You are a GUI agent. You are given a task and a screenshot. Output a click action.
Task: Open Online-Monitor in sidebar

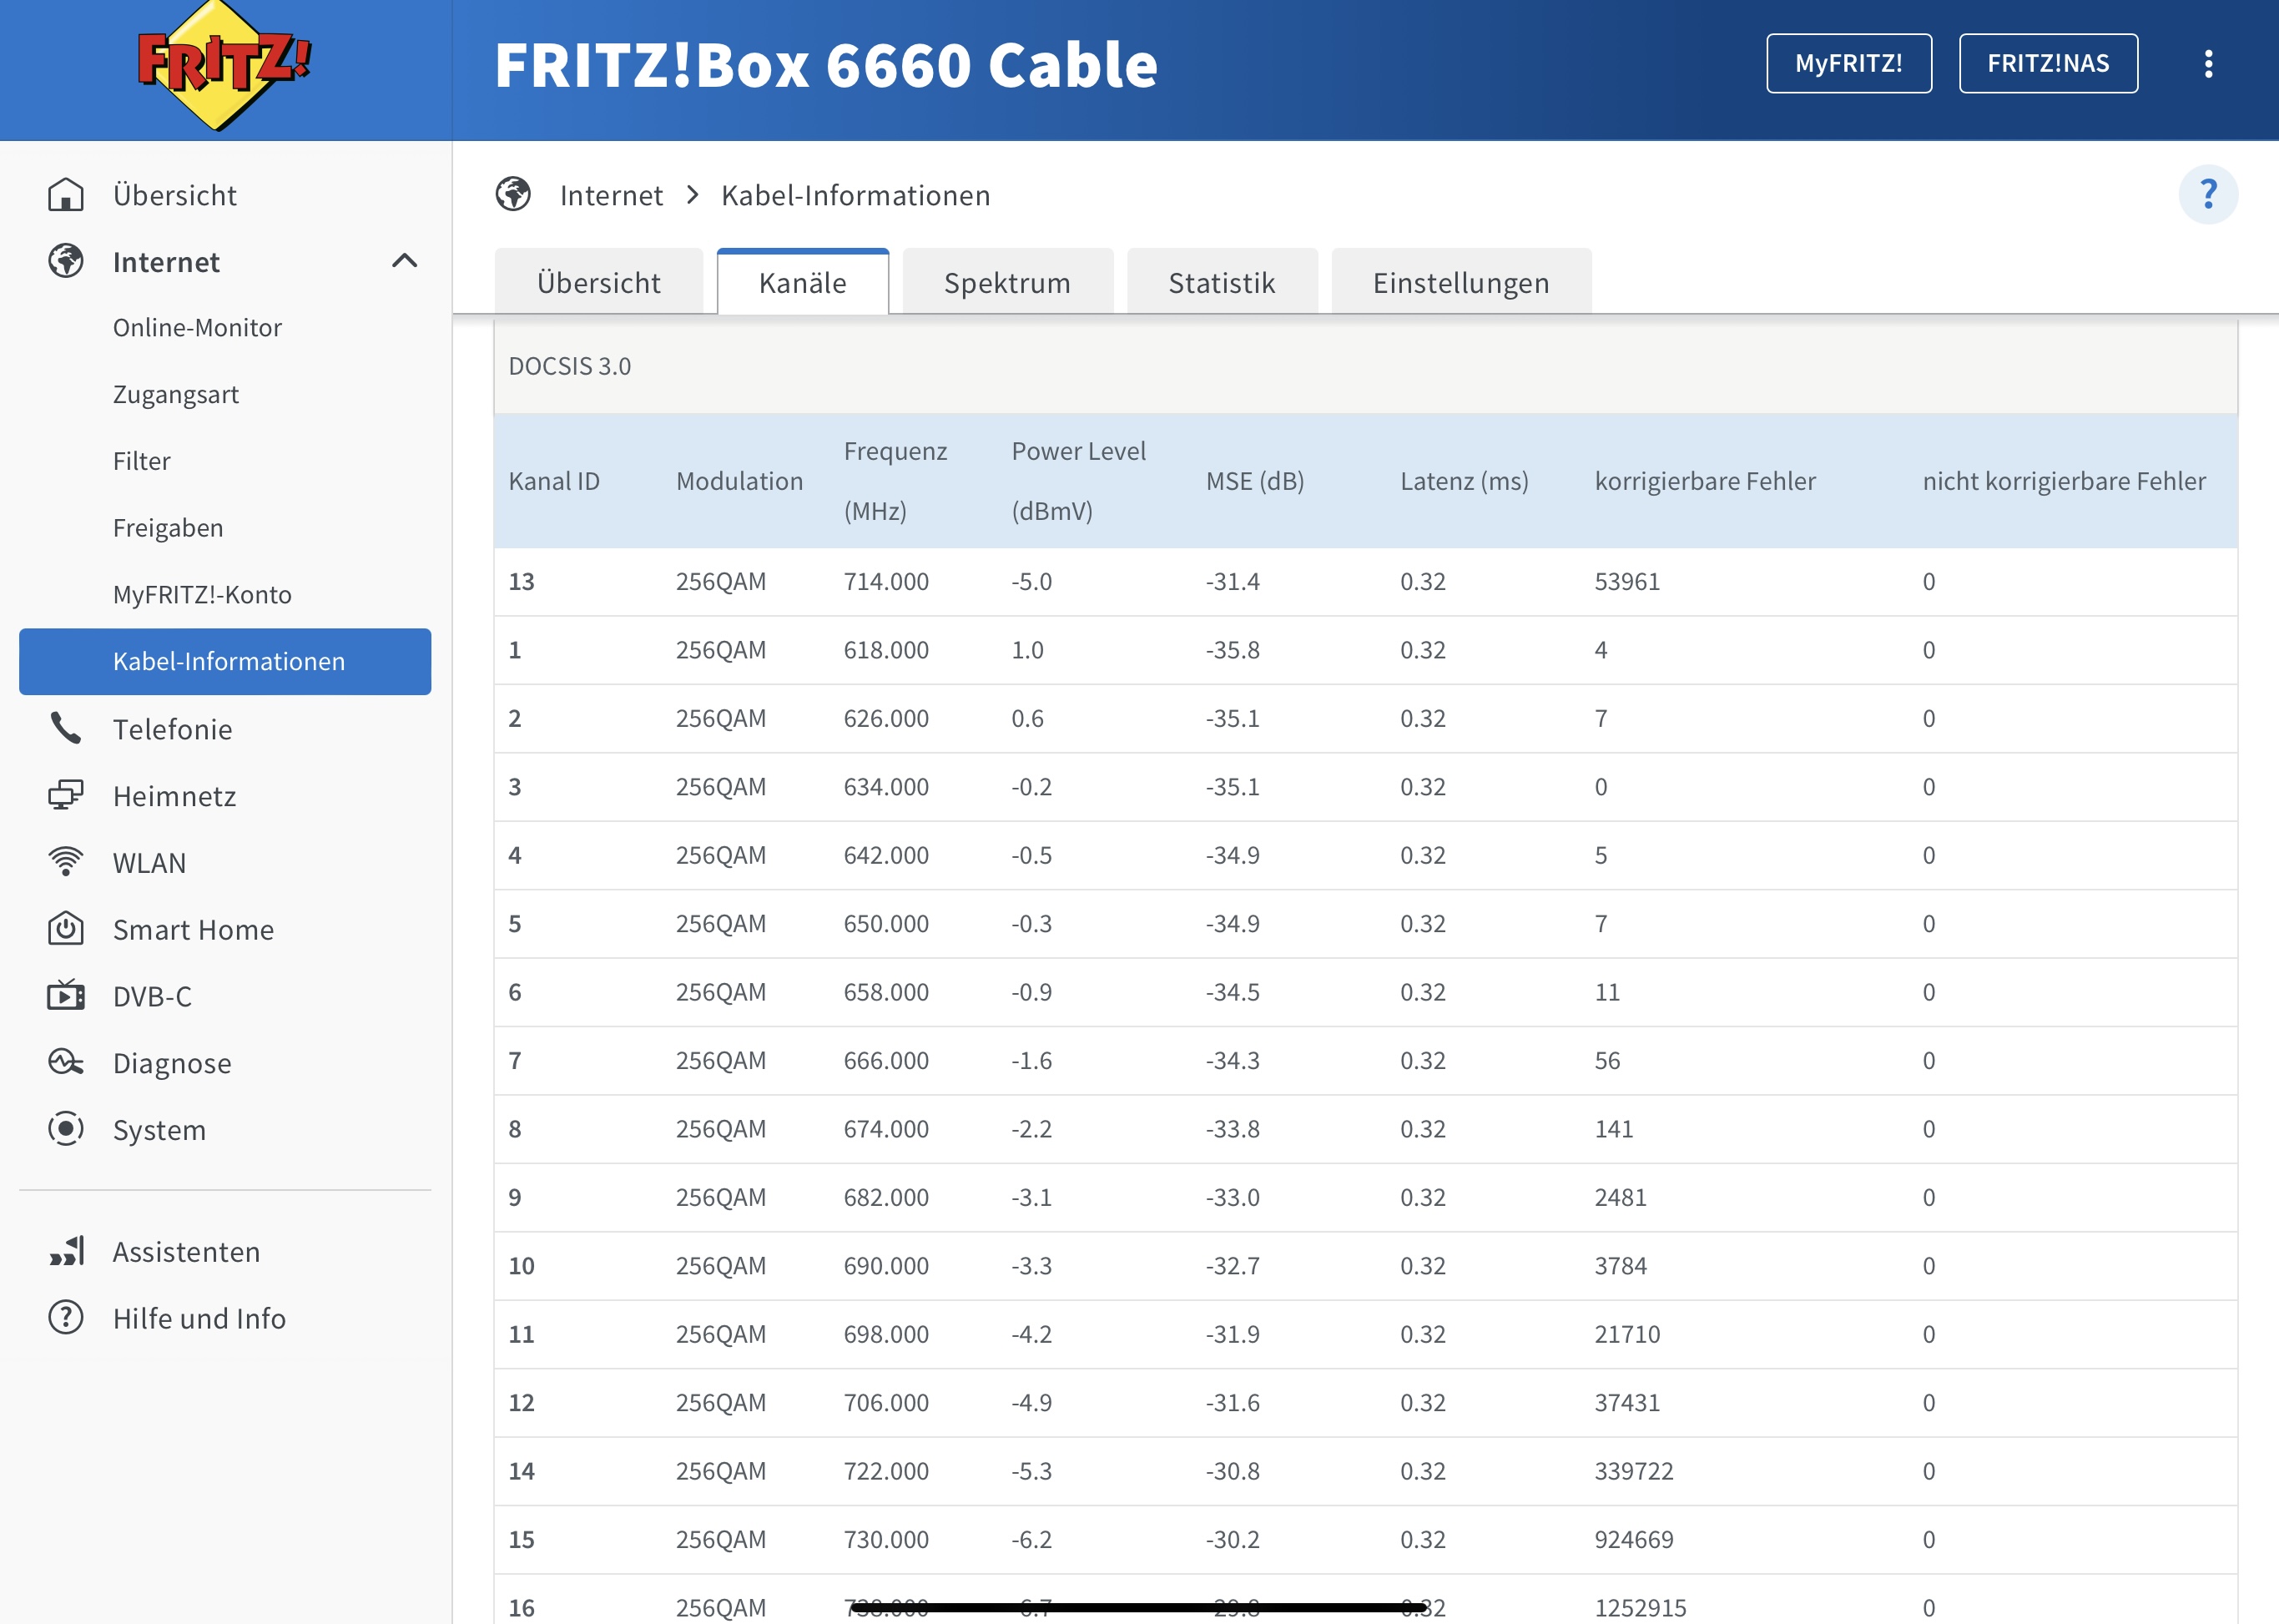point(197,328)
